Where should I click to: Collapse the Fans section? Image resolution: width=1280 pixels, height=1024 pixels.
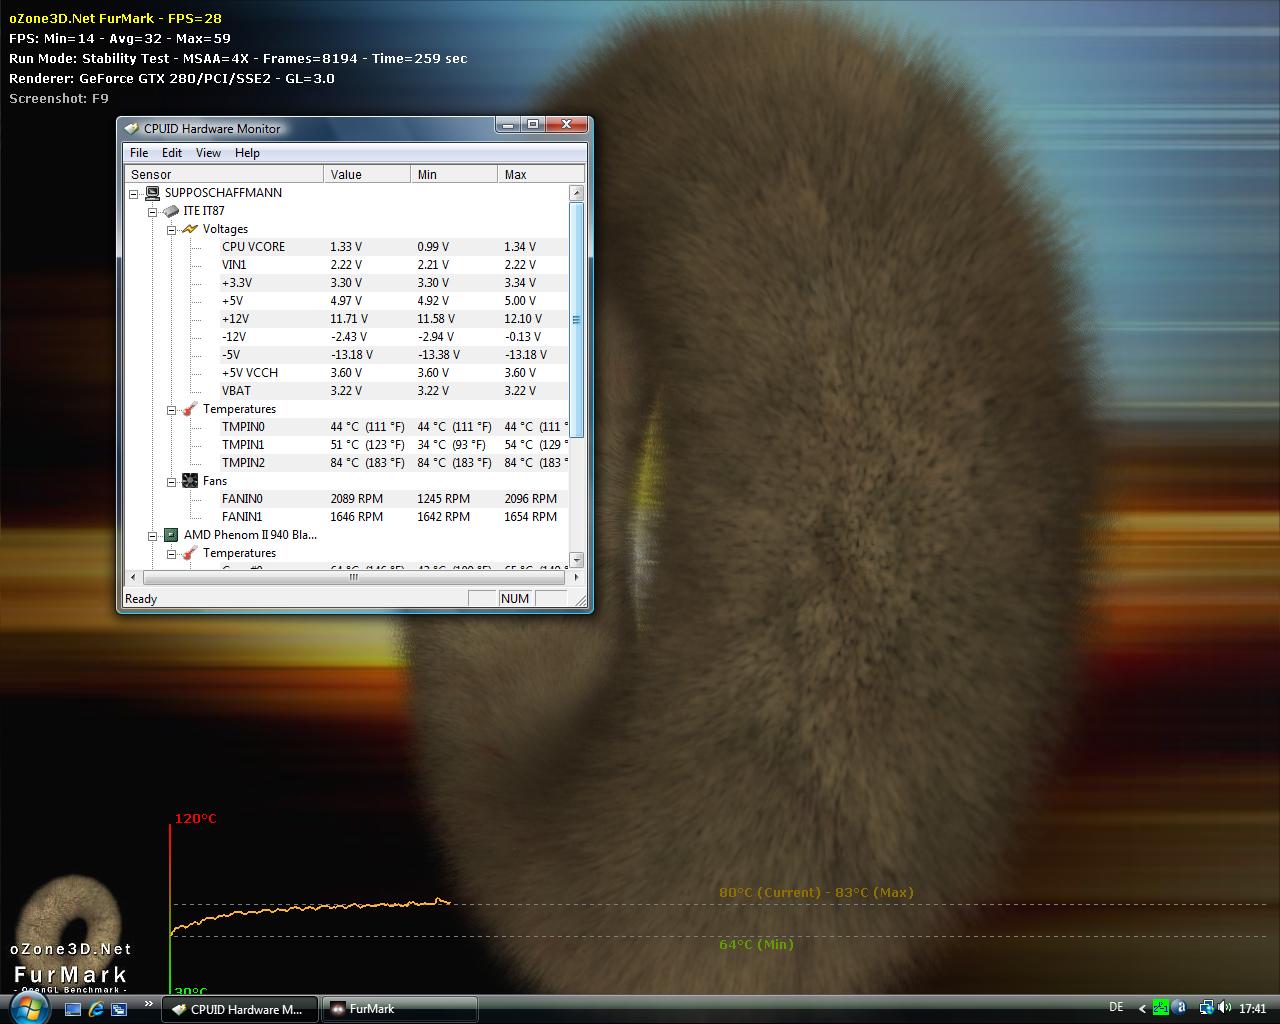(172, 481)
